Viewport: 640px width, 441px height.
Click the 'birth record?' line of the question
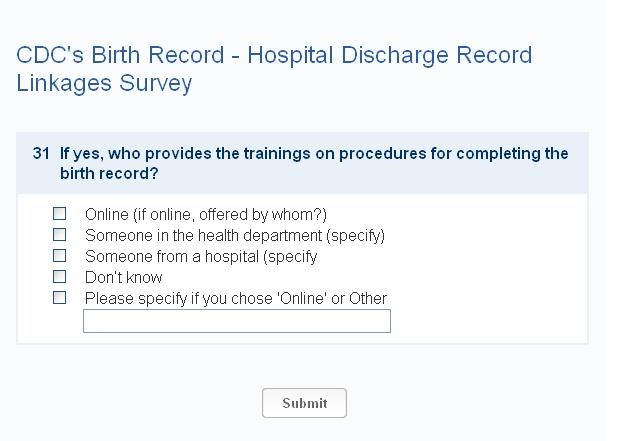[108, 174]
